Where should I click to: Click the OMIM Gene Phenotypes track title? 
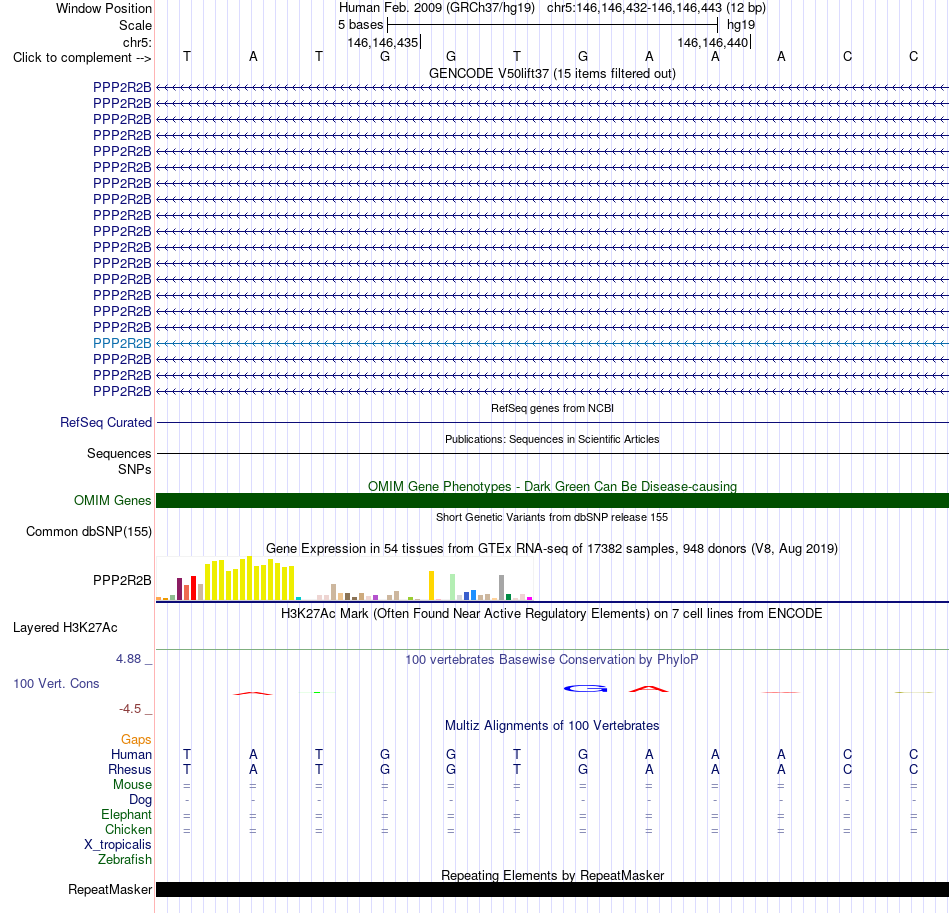[x=552, y=486]
